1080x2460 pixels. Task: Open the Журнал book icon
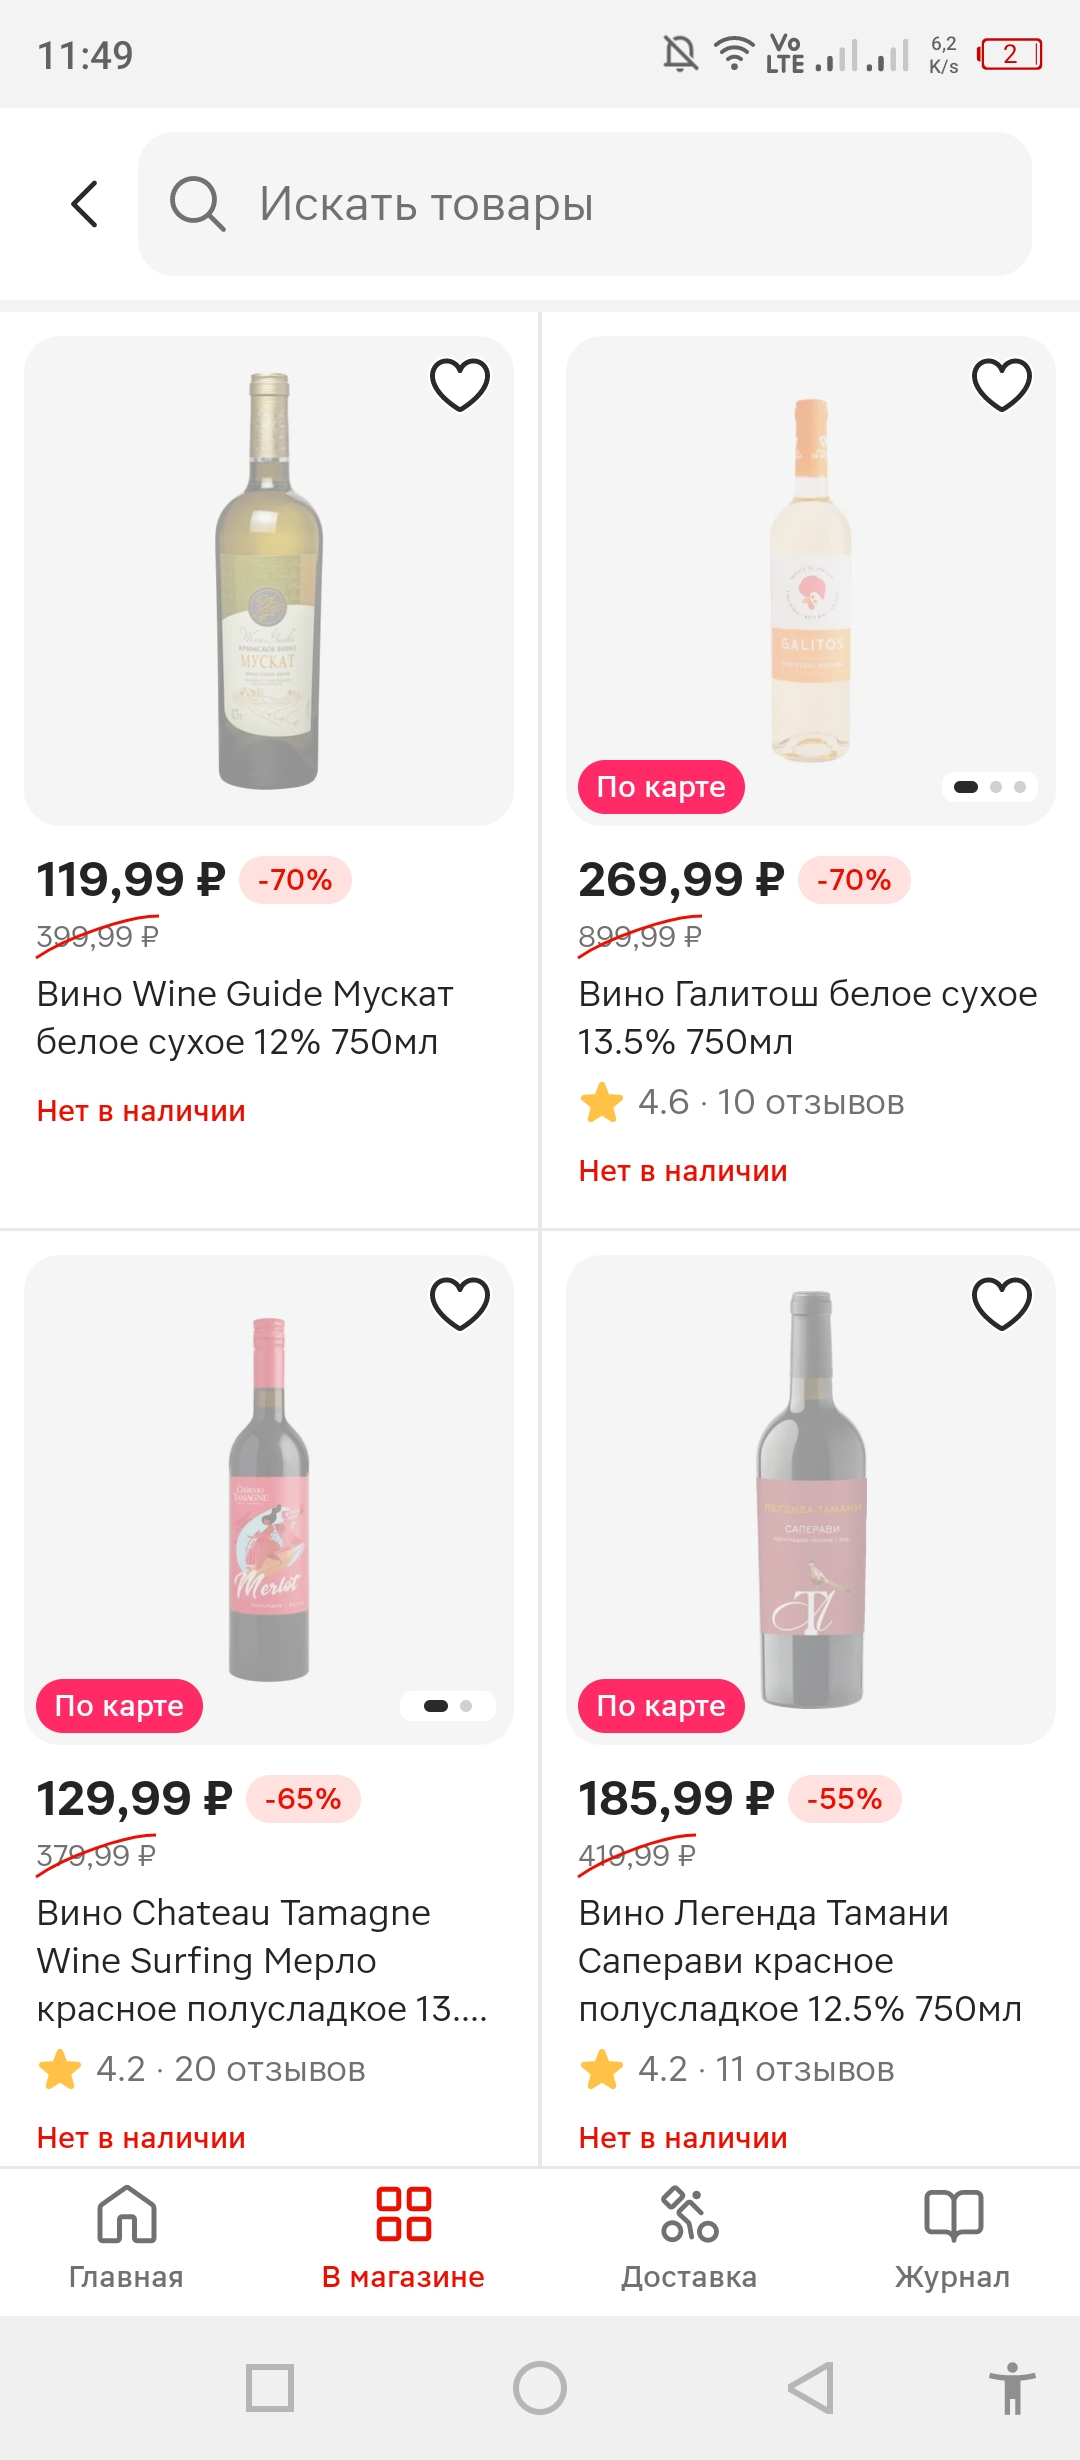[x=953, y=2214]
